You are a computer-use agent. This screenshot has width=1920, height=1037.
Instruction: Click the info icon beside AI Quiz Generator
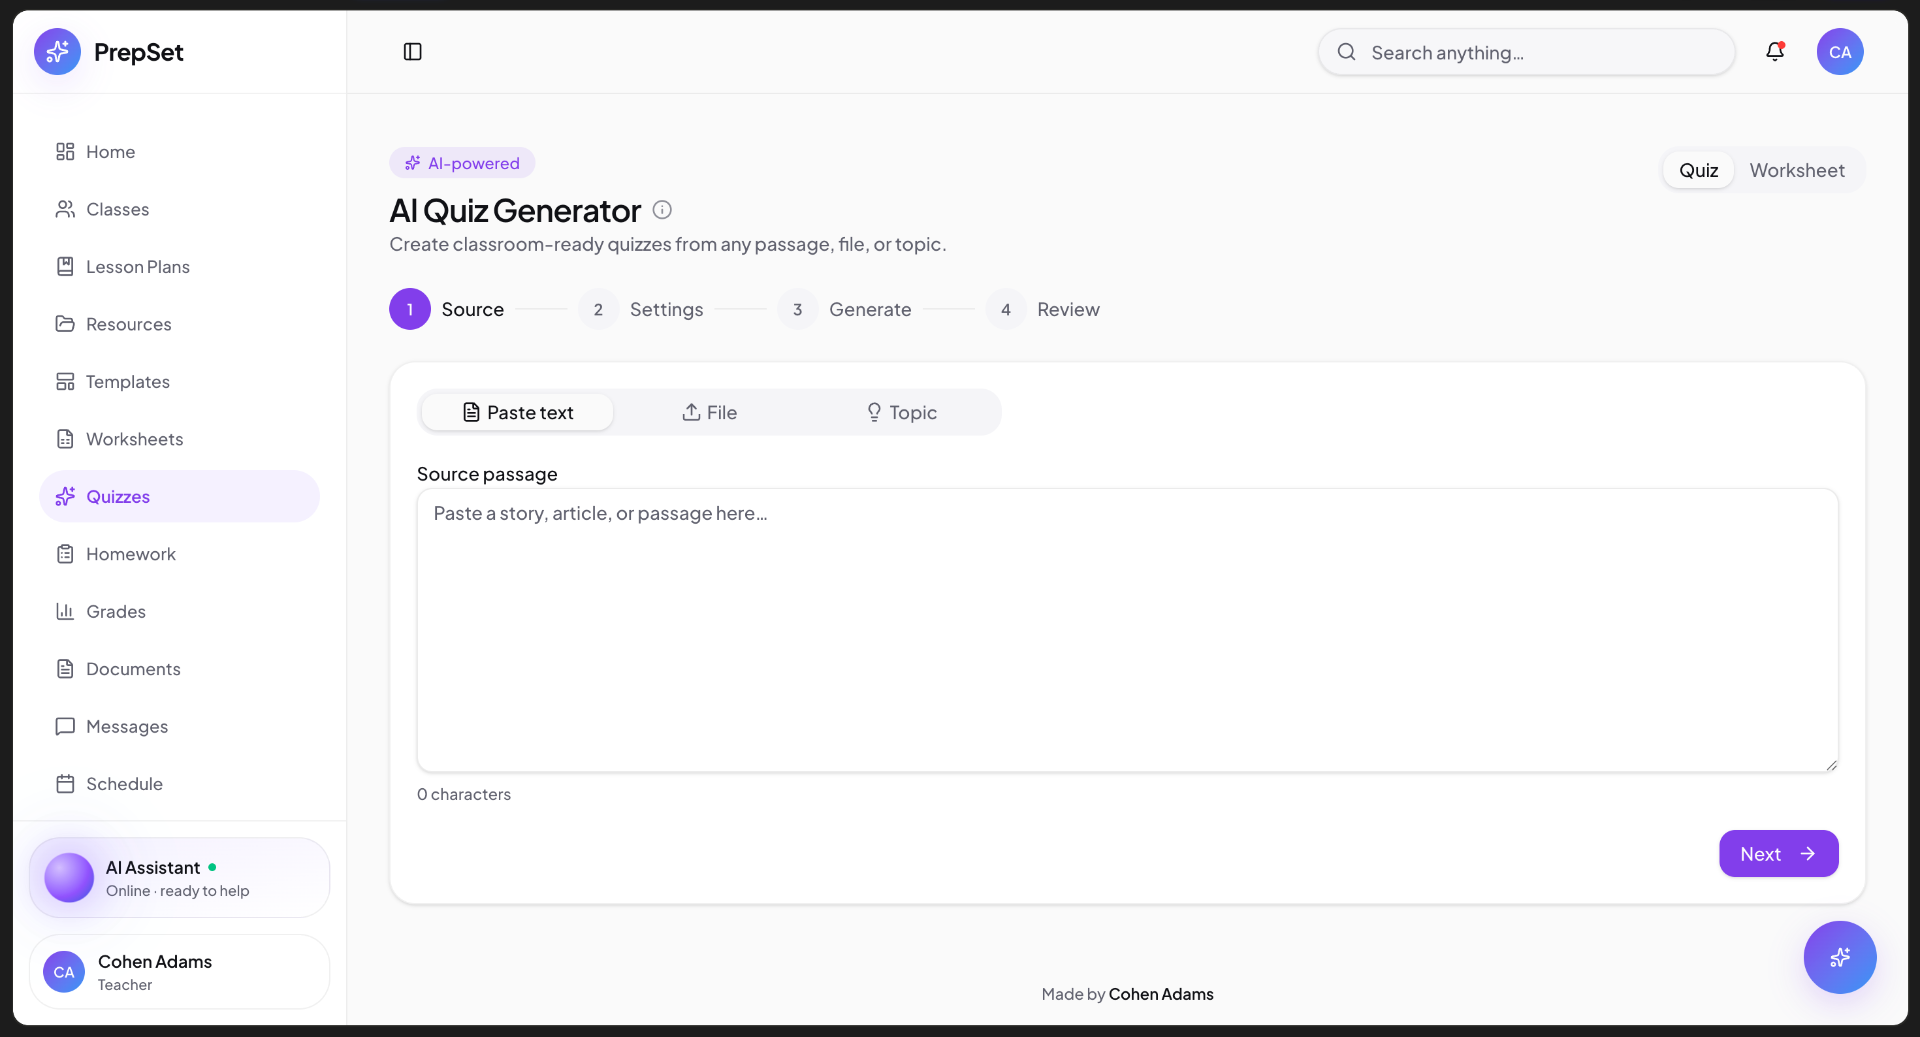coord(662,210)
